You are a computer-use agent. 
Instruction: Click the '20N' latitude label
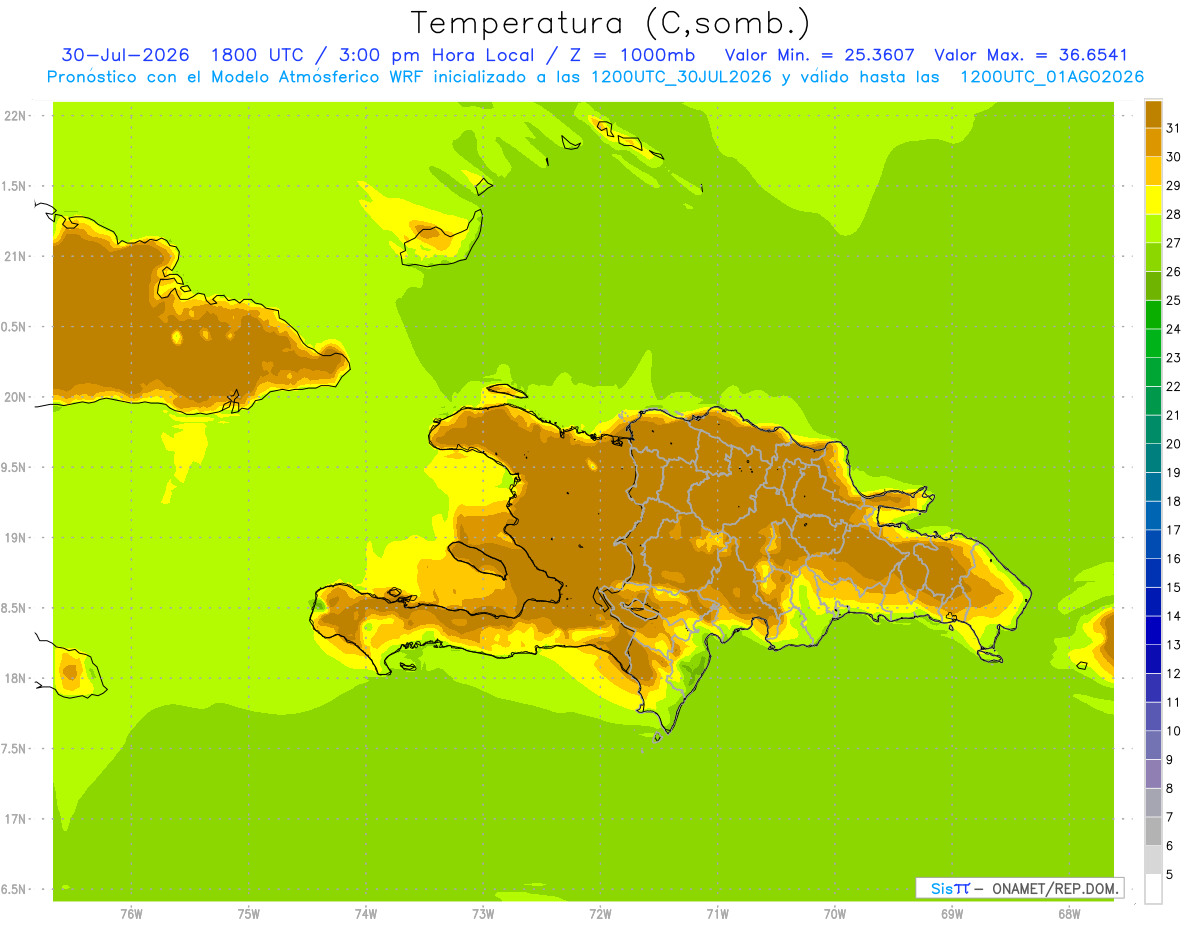(x=16, y=397)
